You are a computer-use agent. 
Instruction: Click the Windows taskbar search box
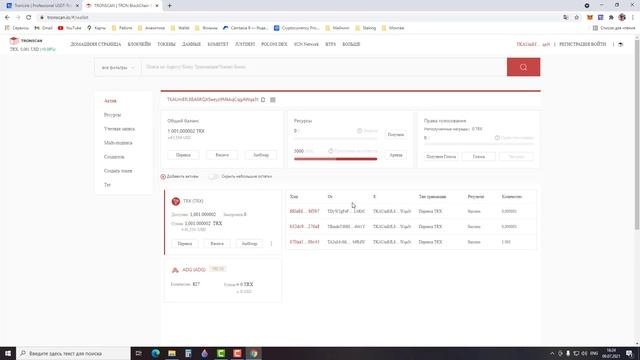[x=73, y=353]
